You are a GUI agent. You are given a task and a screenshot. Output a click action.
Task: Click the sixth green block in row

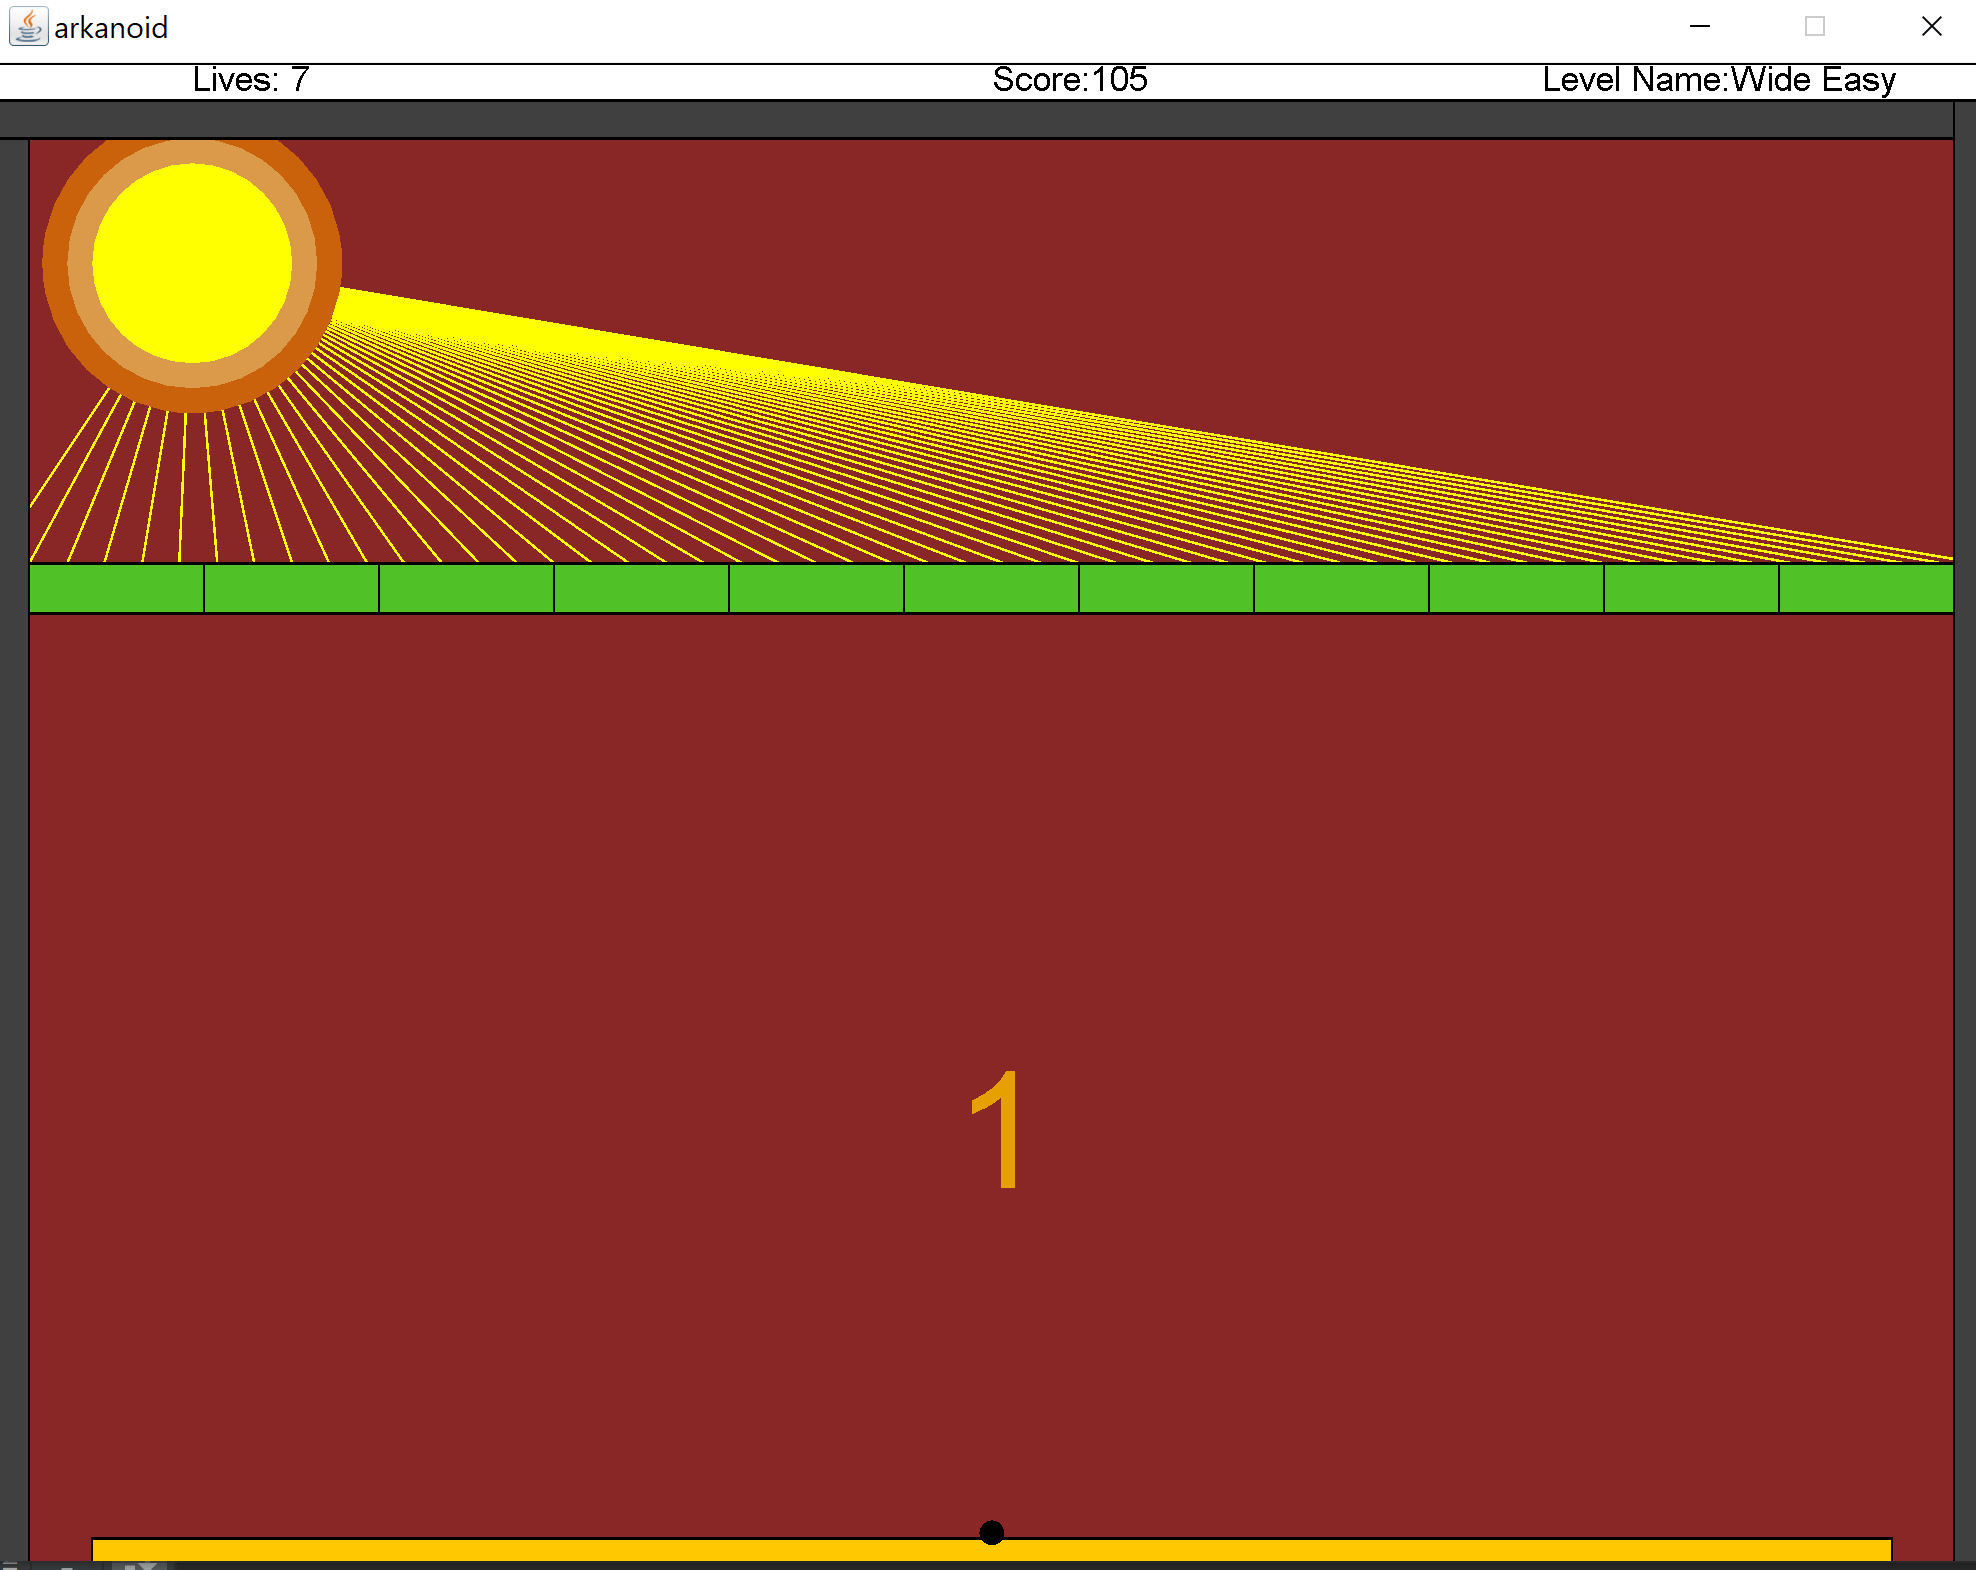[x=991, y=588]
